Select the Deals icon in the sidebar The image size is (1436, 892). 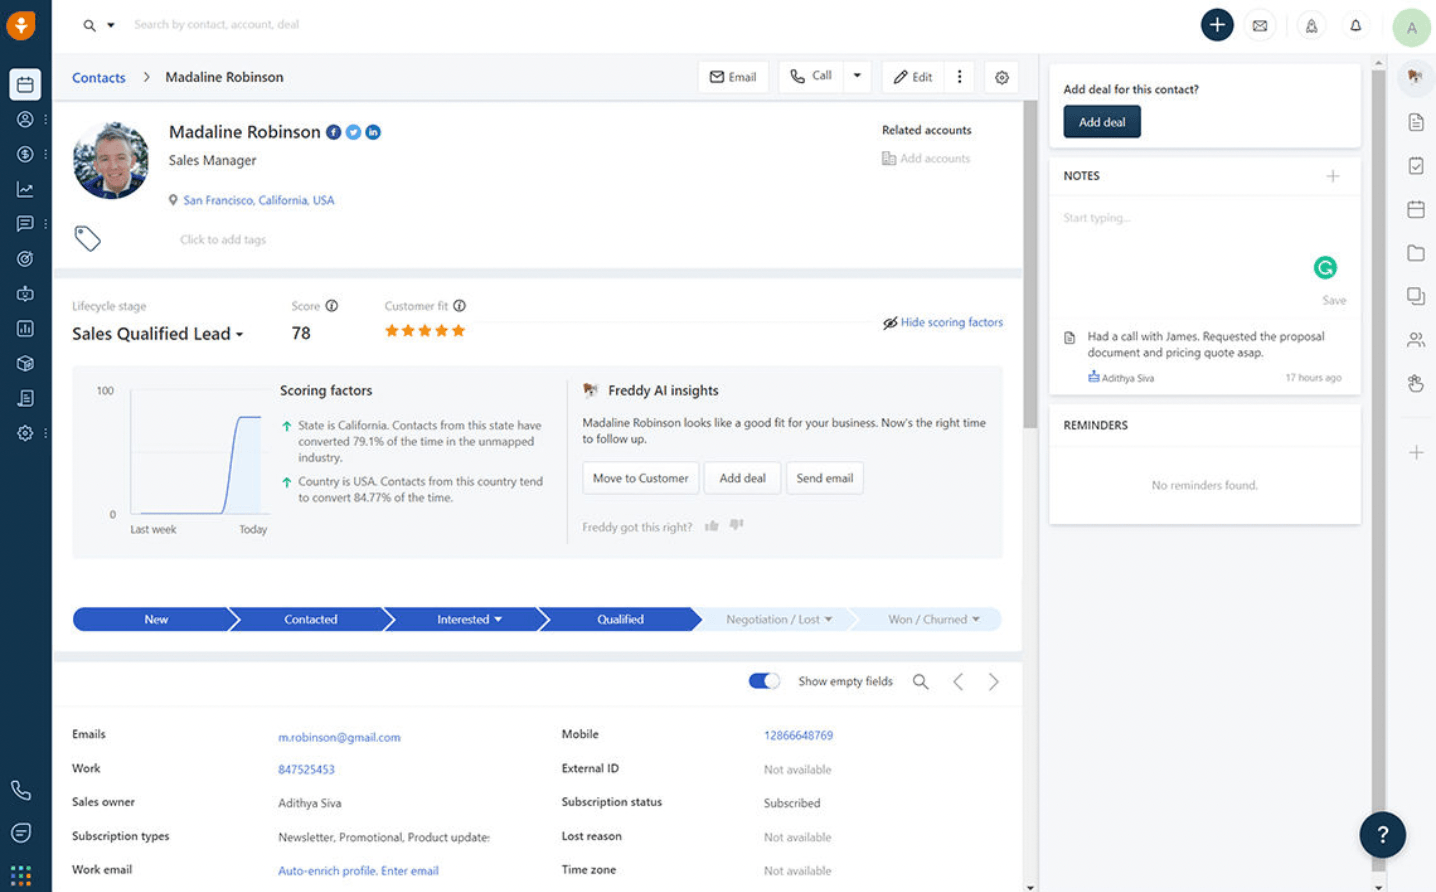[x=25, y=154]
